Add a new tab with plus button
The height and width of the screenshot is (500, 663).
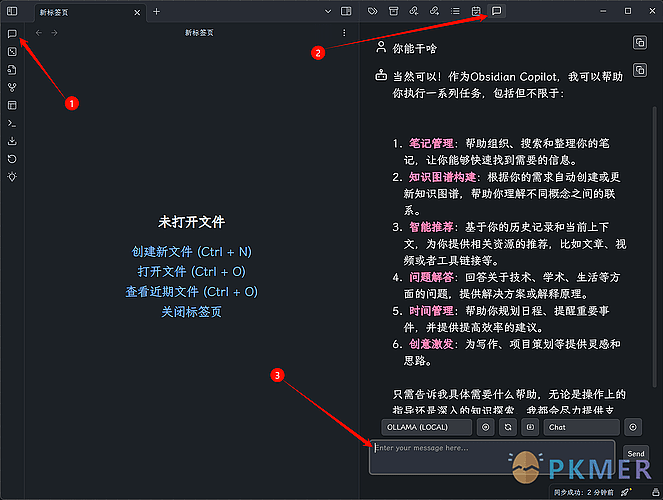coord(156,12)
